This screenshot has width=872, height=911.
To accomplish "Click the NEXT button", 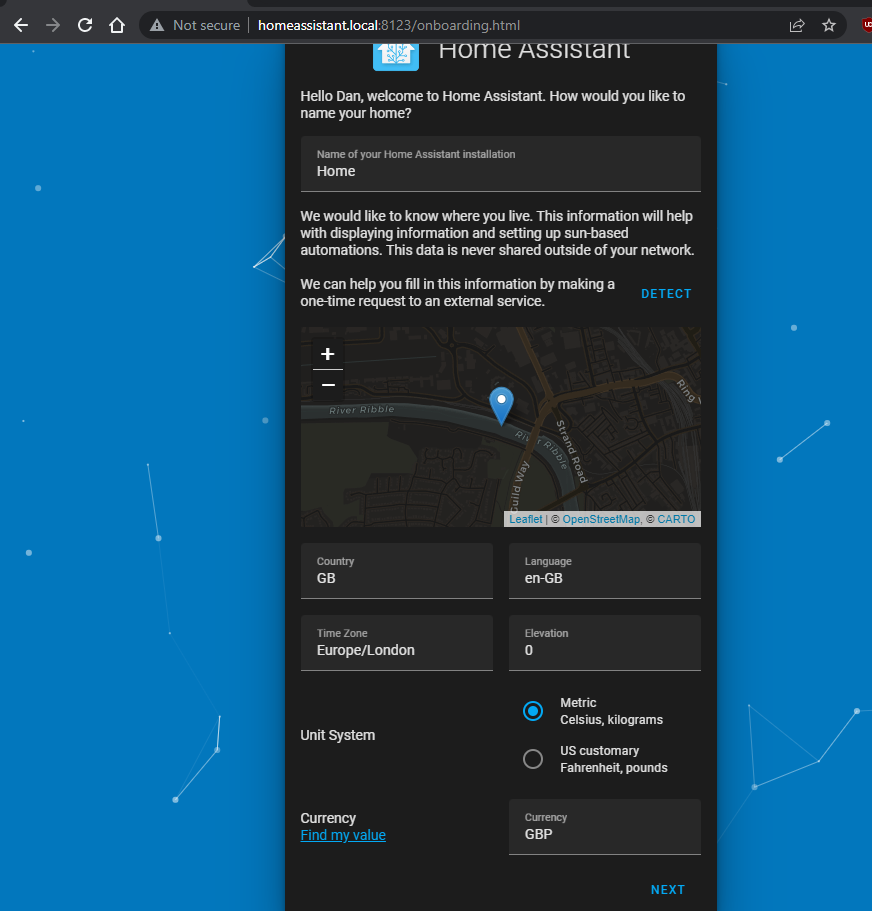I will tap(668, 890).
